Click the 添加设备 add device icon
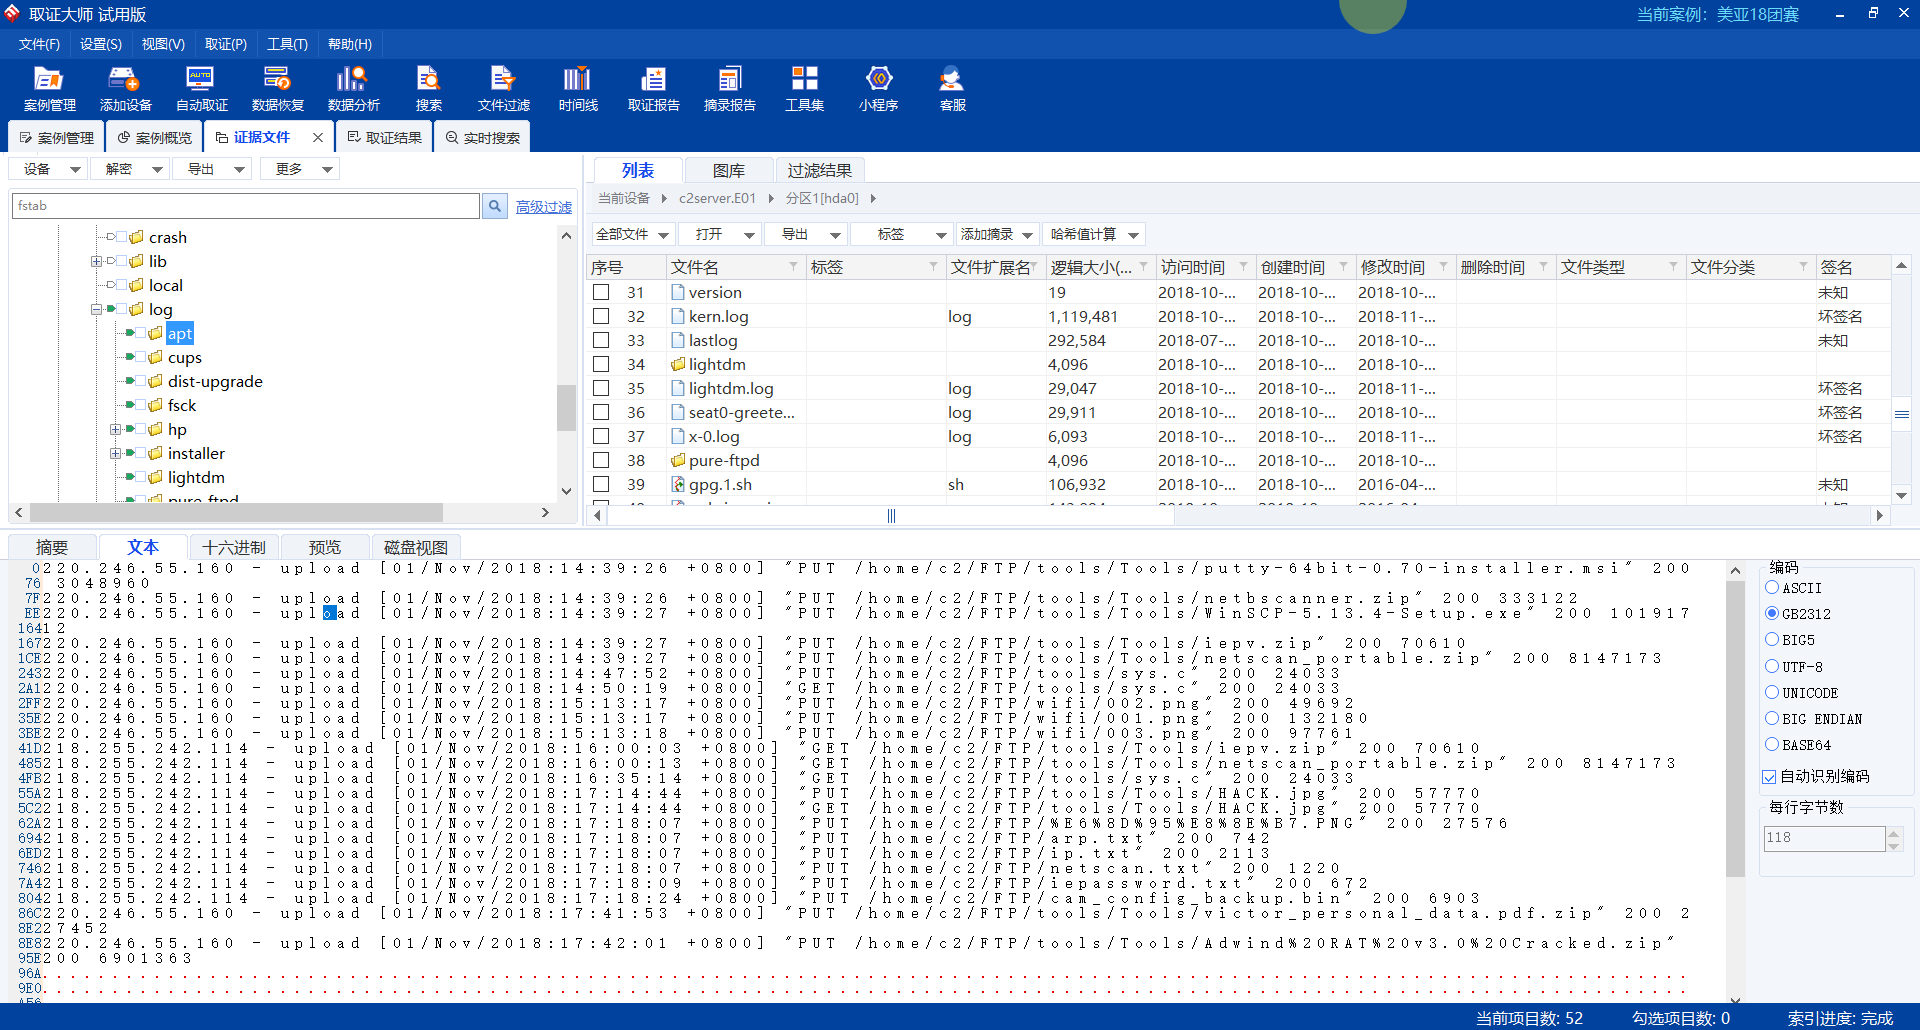This screenshot has width=1920, height=1030. [x=125, y=89]
